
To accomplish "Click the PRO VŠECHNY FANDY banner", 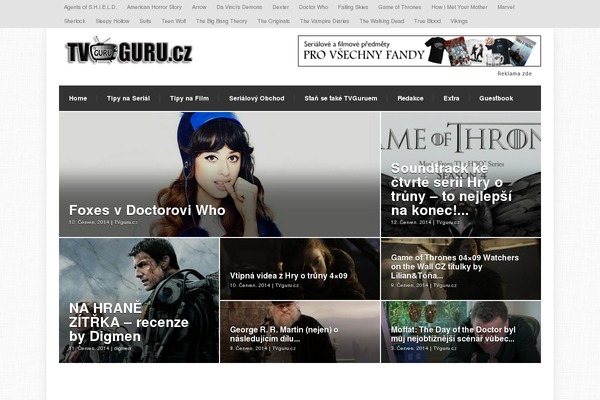I will [419, 51].
